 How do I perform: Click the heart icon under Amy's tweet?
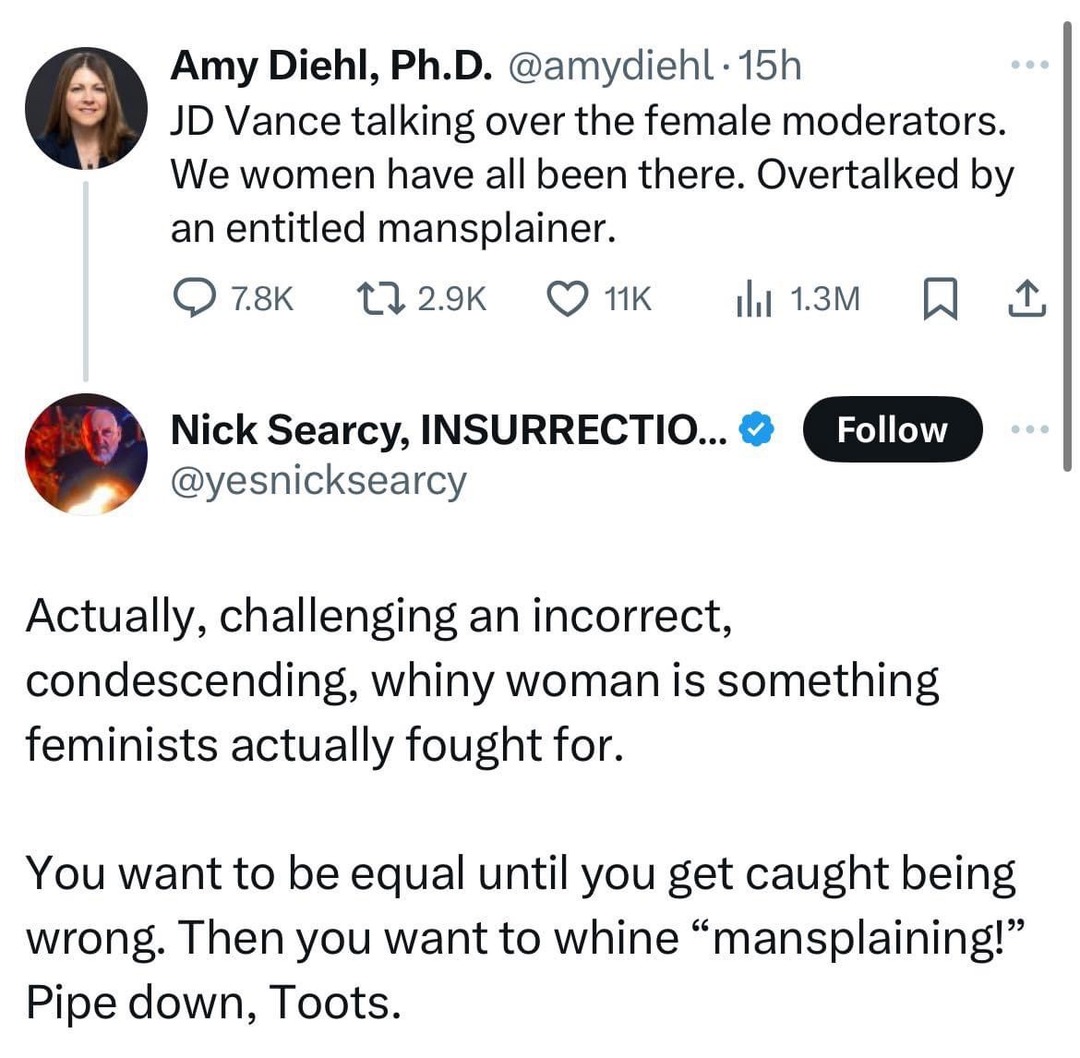click(x=567, y=297)
